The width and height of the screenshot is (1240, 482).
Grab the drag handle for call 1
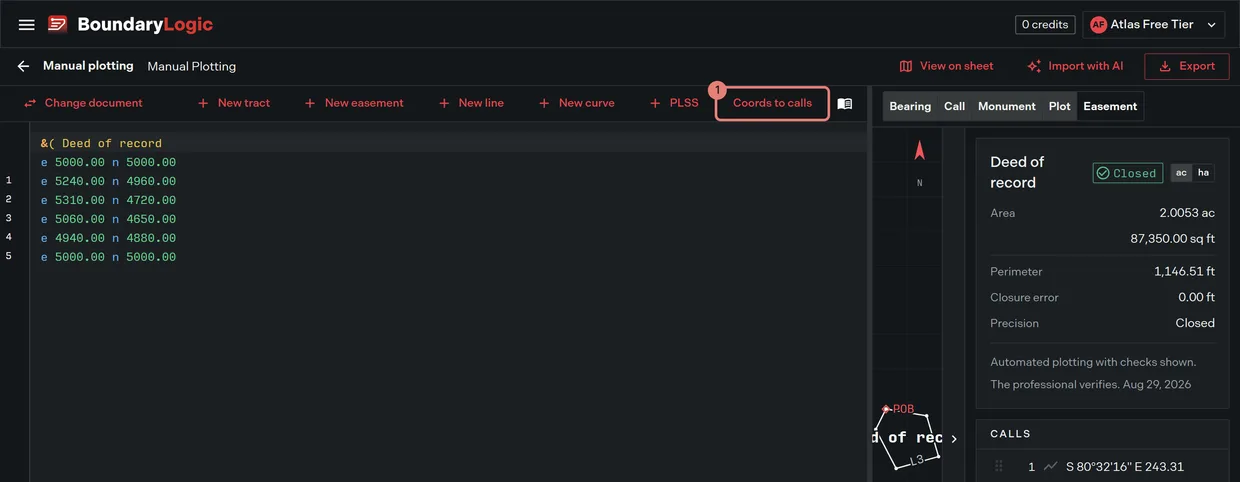click(x=999, y=466)
